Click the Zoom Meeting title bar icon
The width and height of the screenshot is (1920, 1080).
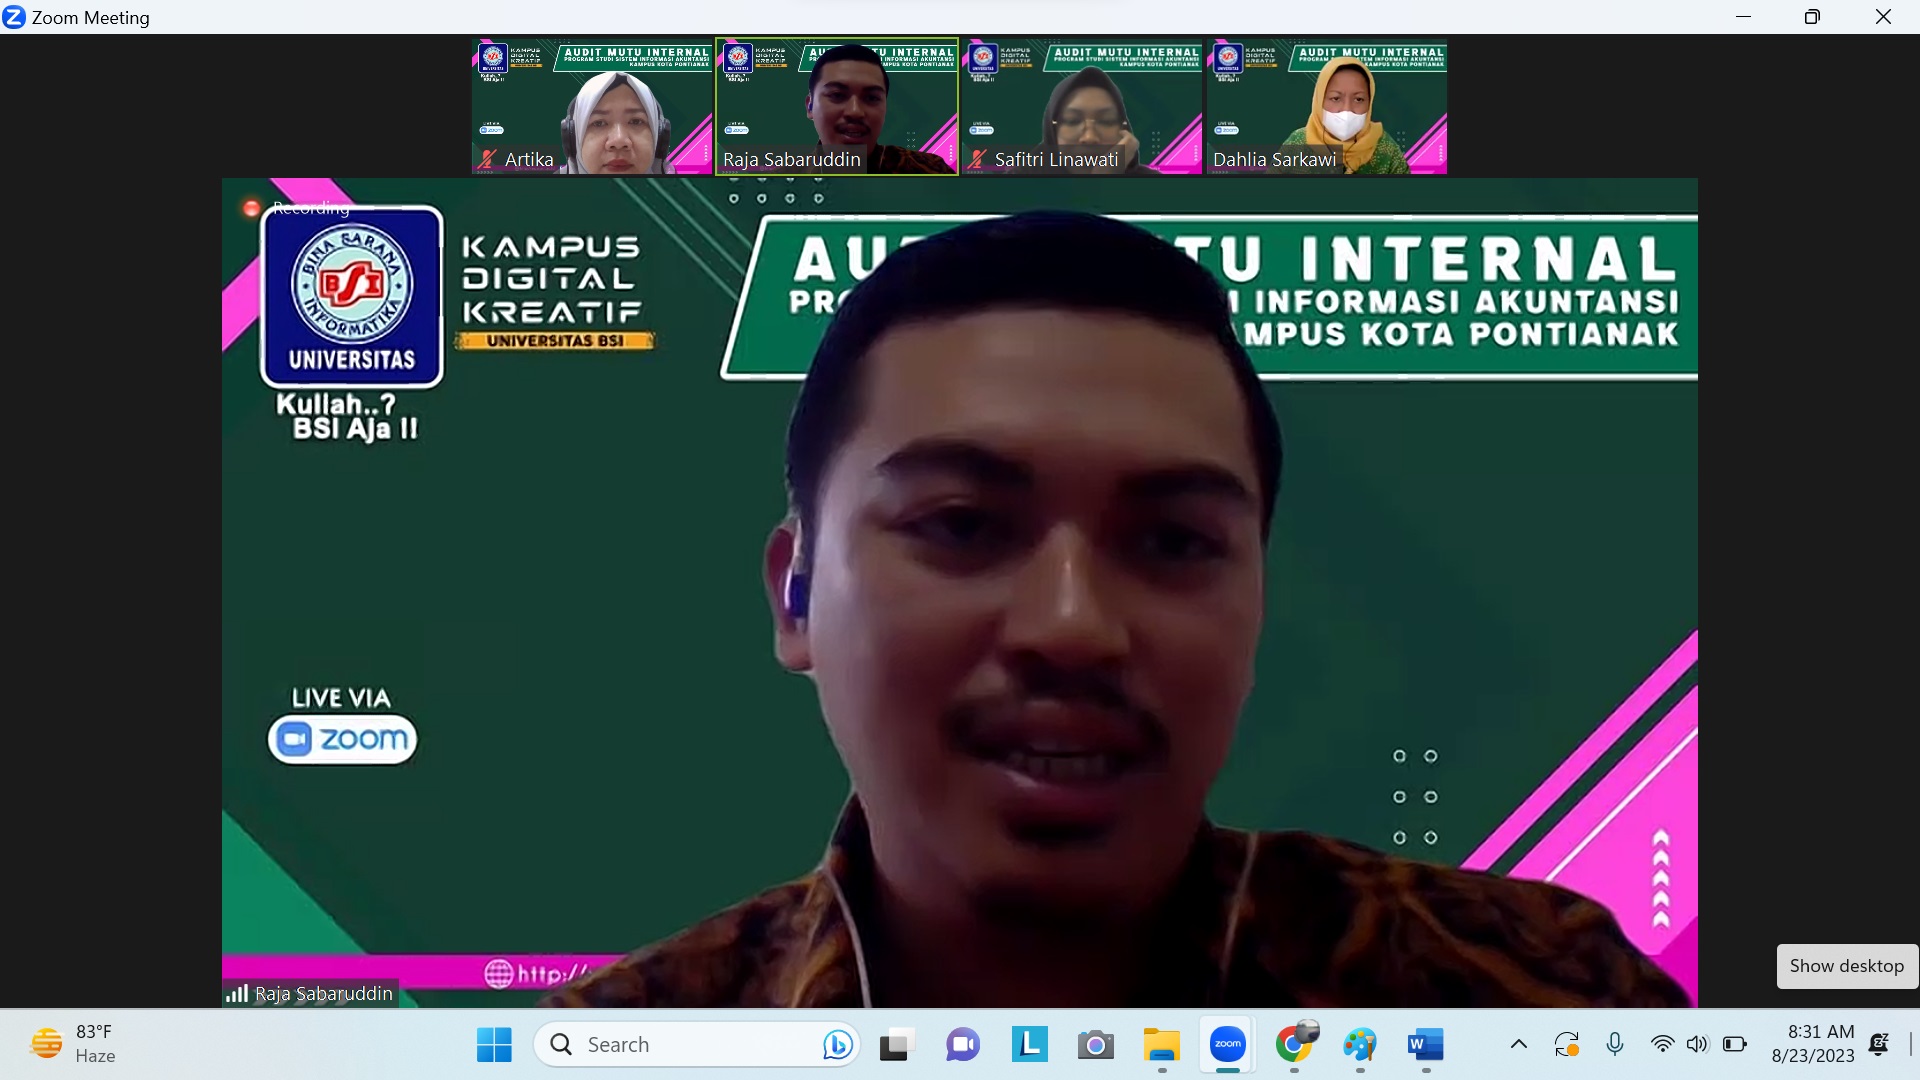click(14, 17)
